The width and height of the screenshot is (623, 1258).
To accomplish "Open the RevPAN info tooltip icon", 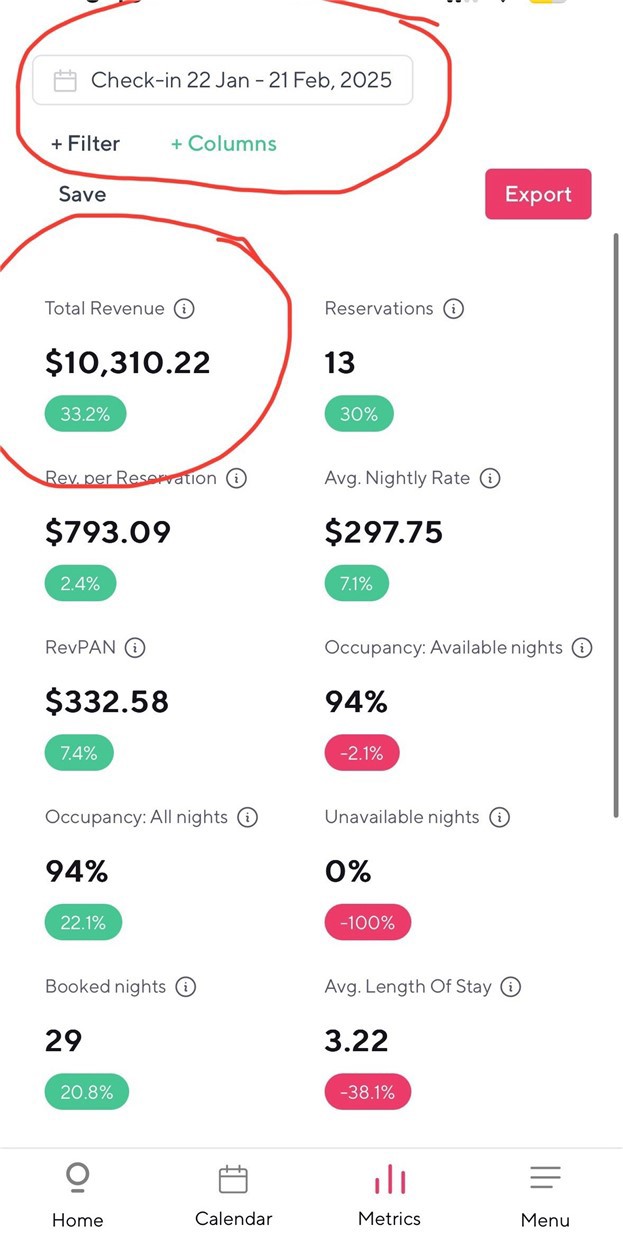I will [135, 648].
